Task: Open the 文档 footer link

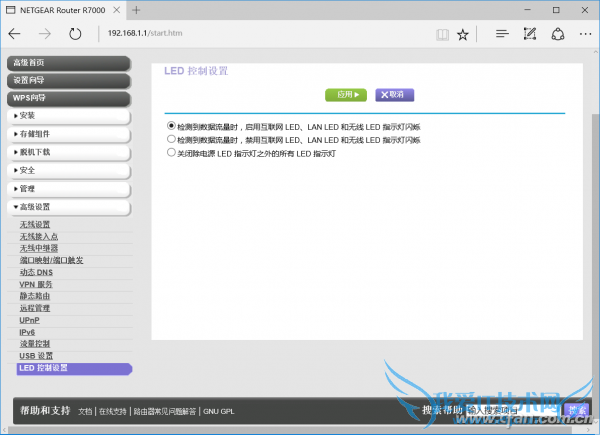Action: (85, 412)
